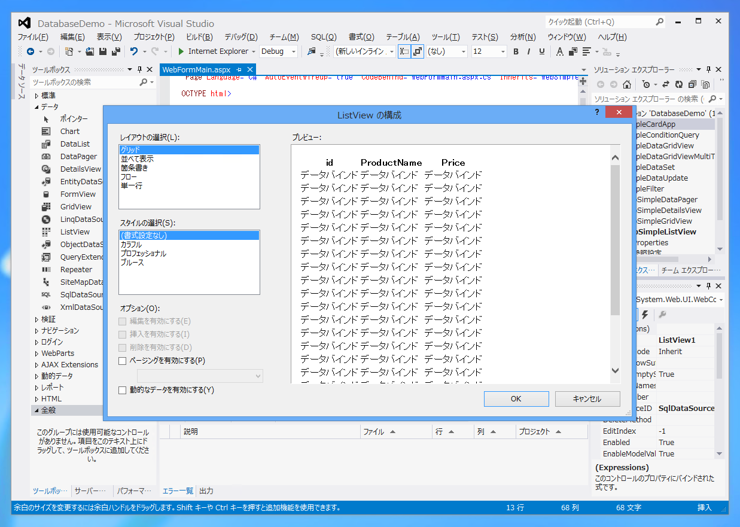
Task: Open the デバッグ(D) menu
Action: pos(241,37)
